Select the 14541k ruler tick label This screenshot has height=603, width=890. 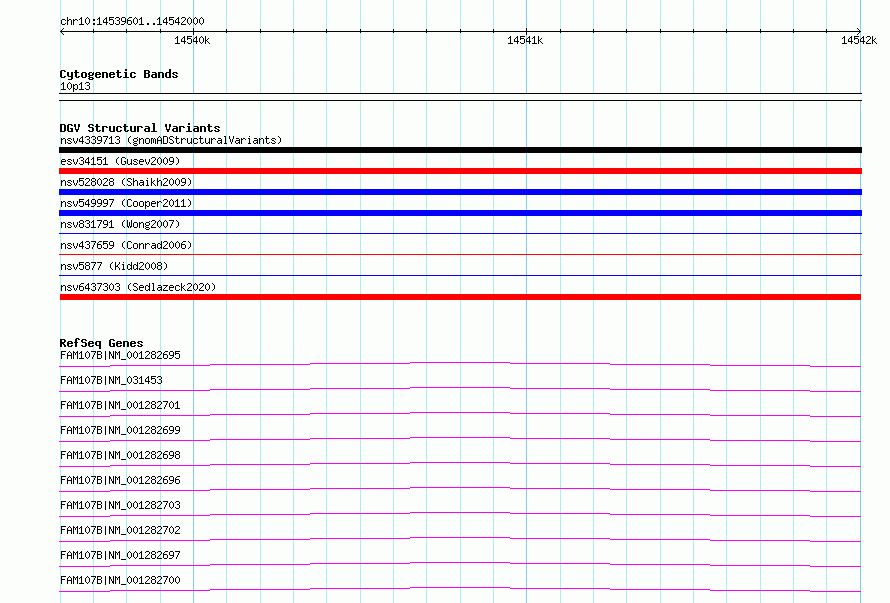point(525,40)
